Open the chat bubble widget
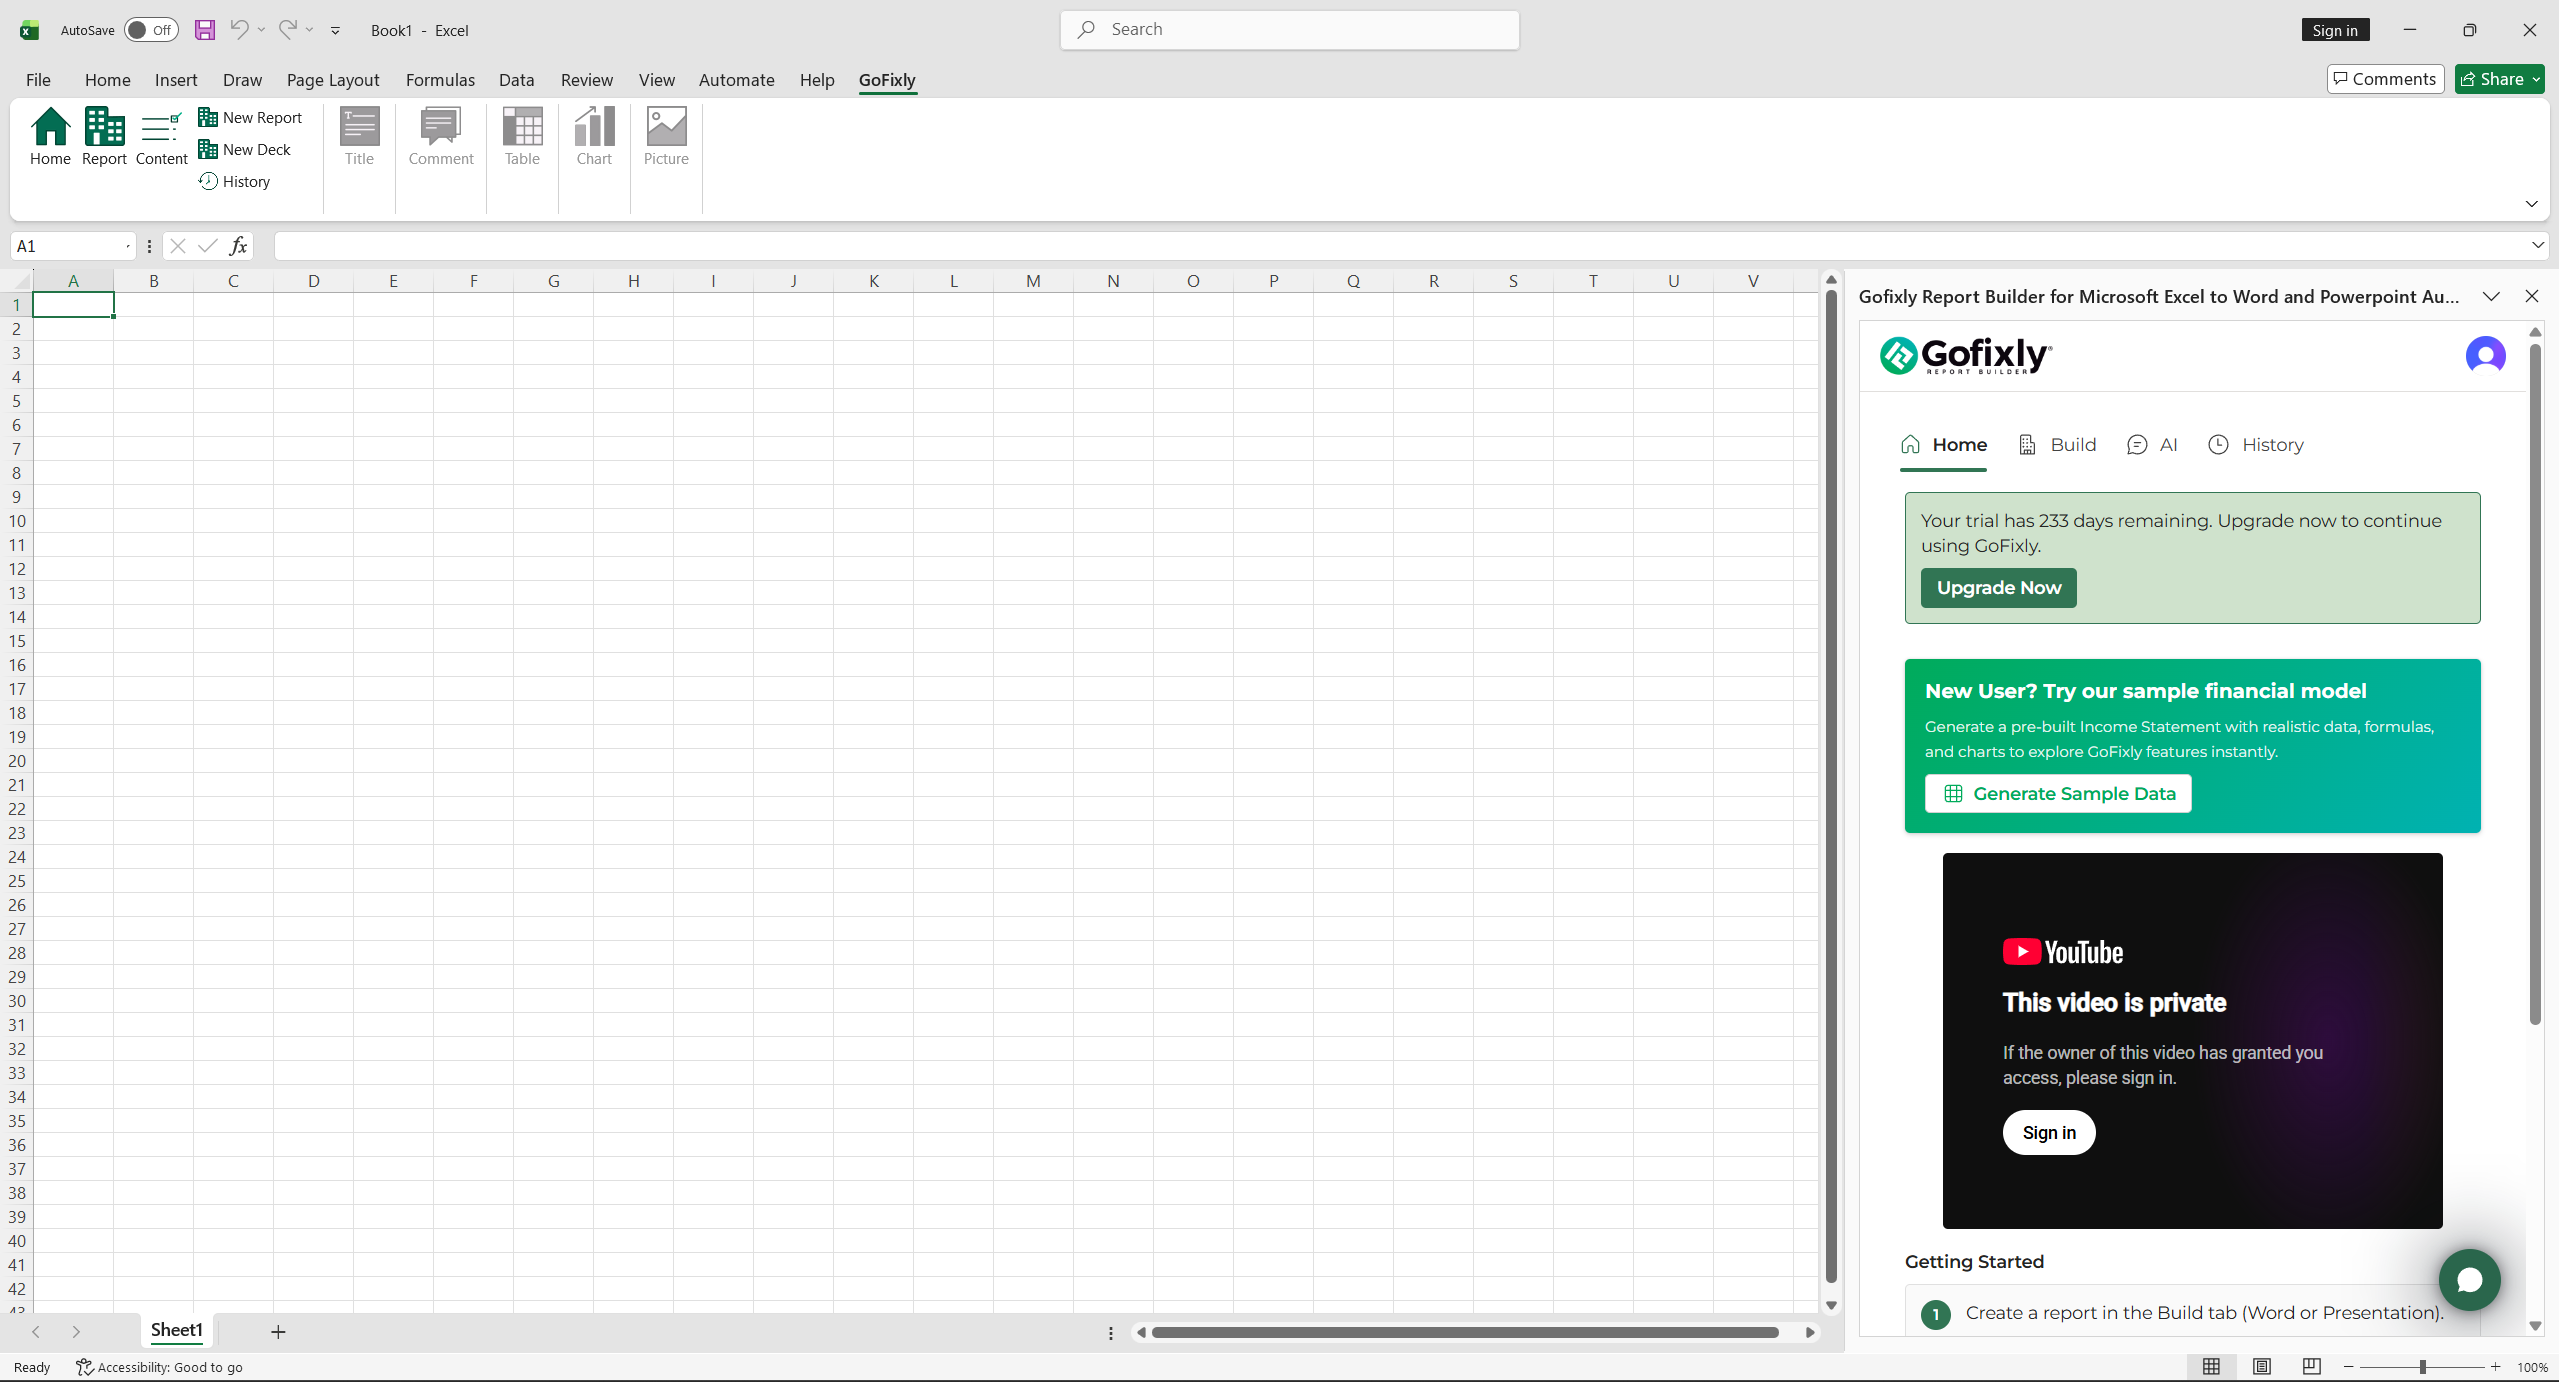This screenshot has width=2559, height=1382. point(2469,1279)
